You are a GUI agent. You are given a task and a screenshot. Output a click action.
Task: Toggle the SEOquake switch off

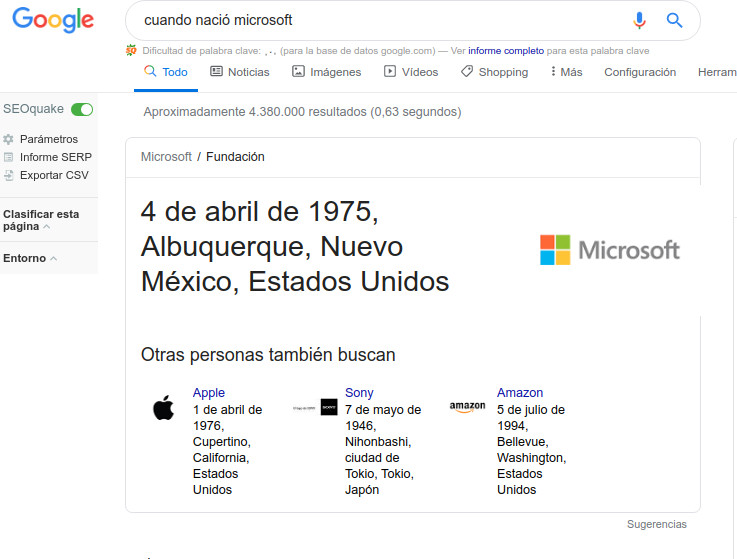[x=82, y=109]
